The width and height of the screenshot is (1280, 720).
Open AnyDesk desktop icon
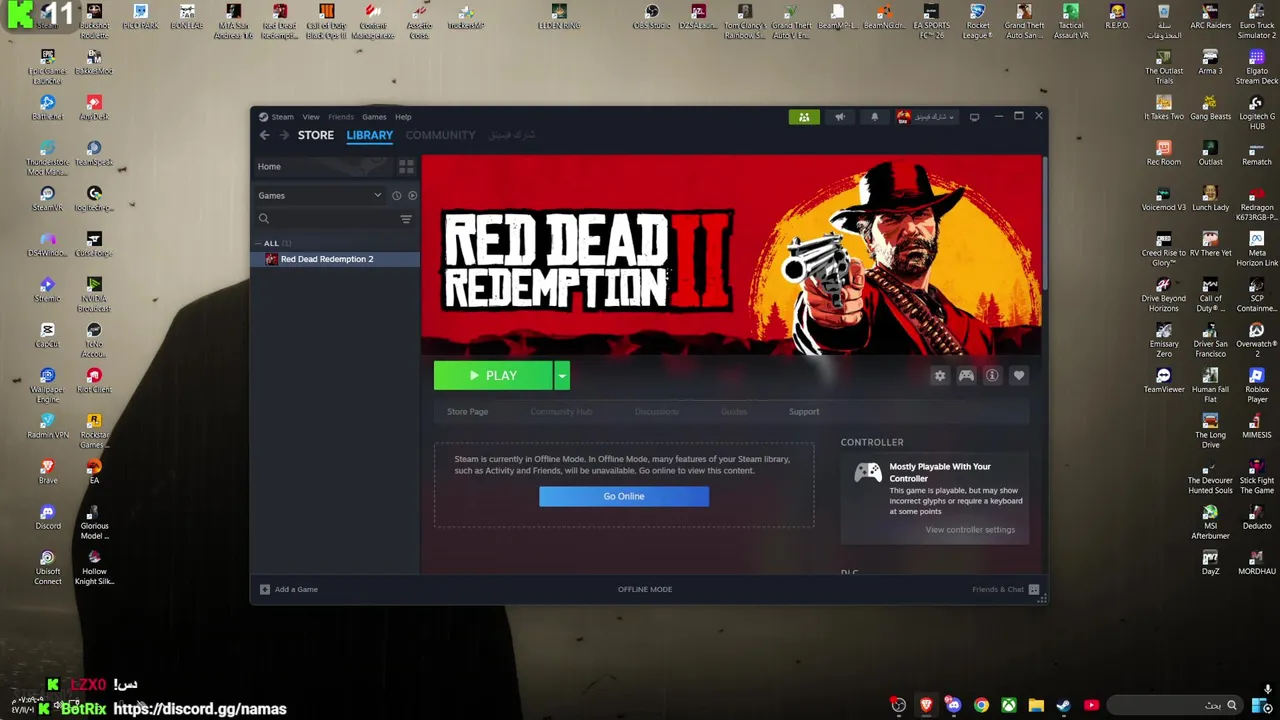94,107
